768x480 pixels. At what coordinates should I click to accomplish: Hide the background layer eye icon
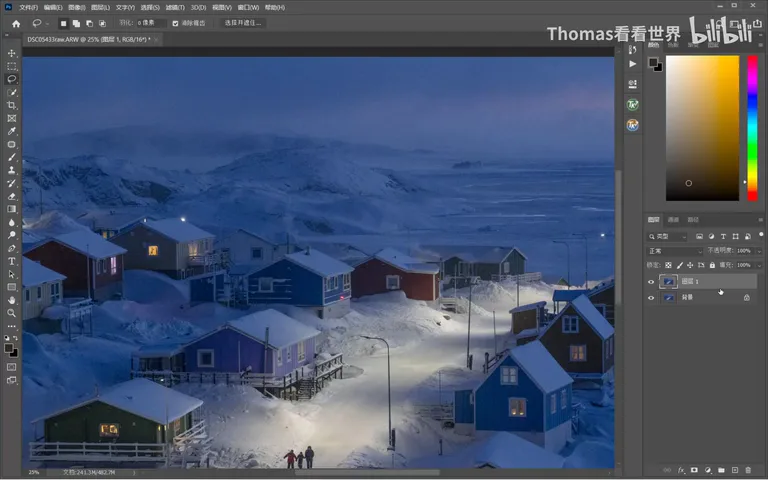(x=651, y=298)
